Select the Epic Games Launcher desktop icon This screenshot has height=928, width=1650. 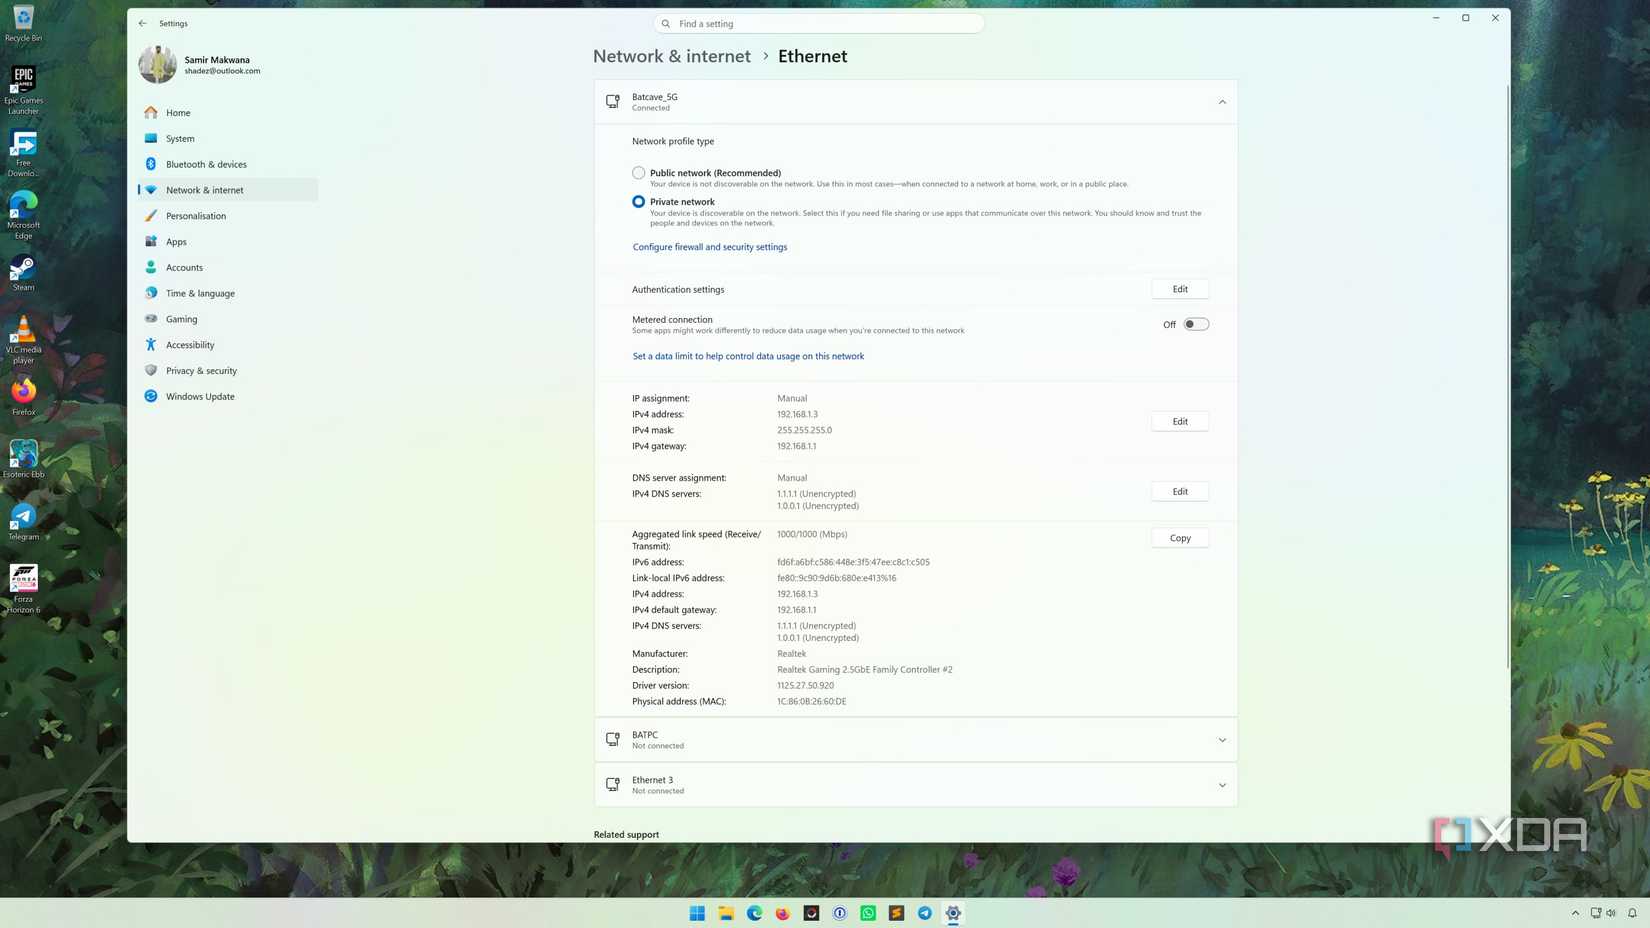pos(23,90)
